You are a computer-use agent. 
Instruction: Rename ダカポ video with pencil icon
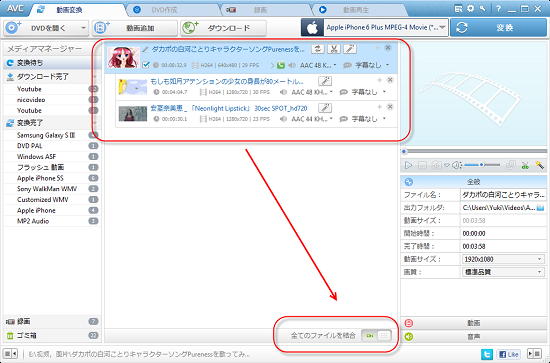145,49
